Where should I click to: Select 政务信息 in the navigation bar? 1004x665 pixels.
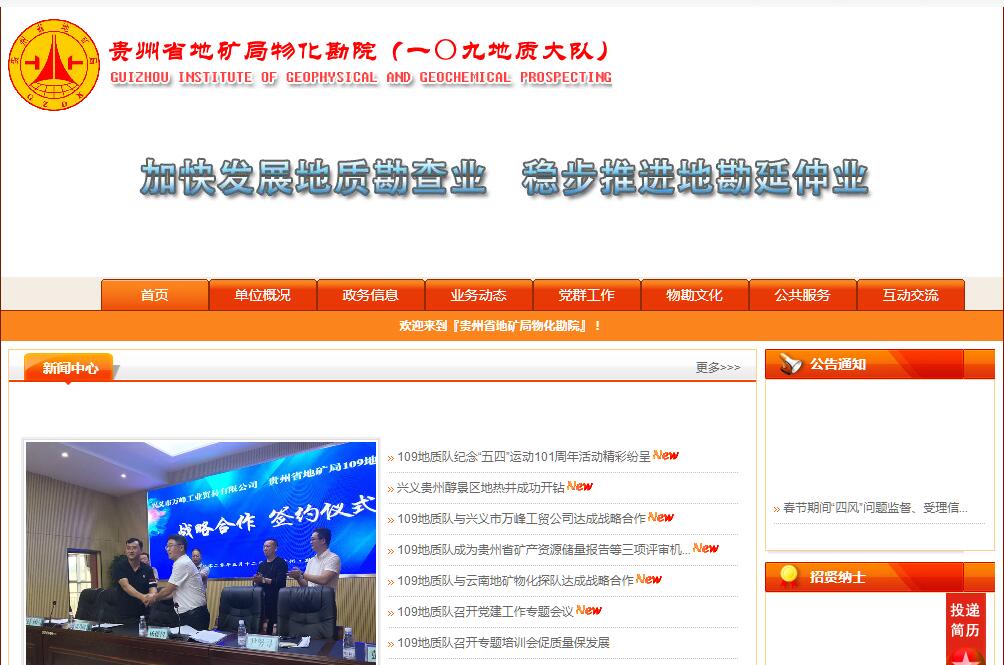coord(371,295)
